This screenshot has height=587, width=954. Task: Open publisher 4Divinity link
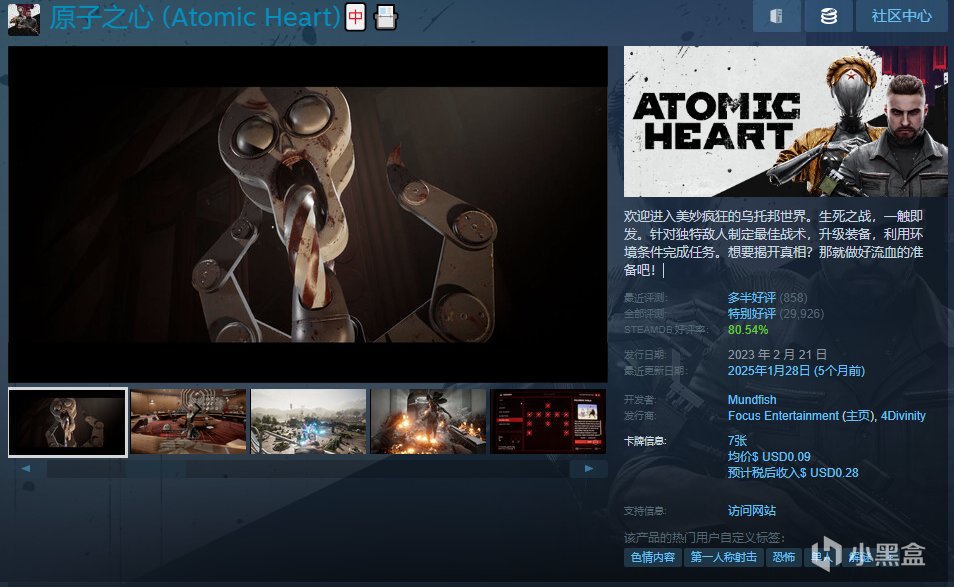(903, 415)
